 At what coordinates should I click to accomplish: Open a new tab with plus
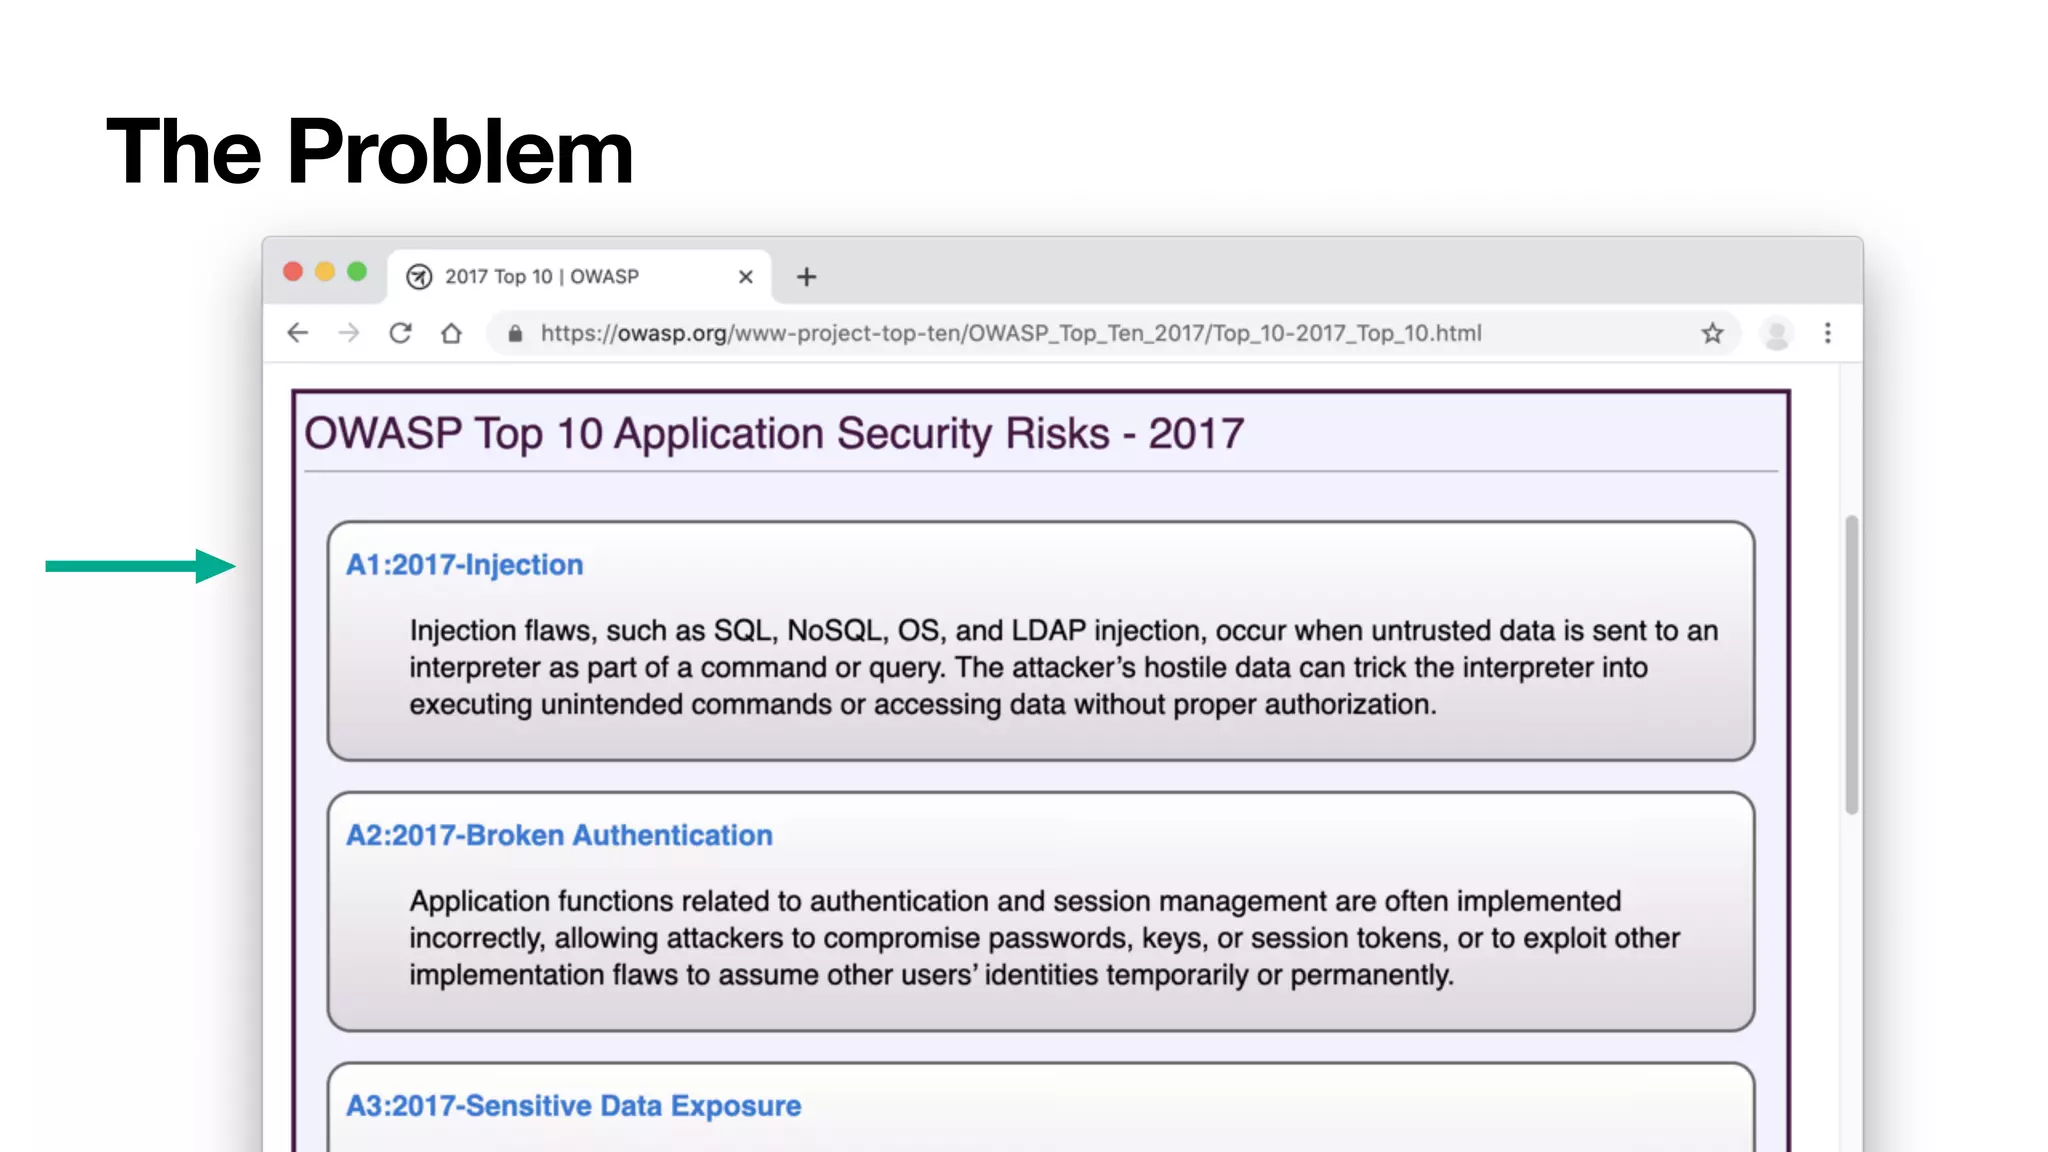point(806,277)
